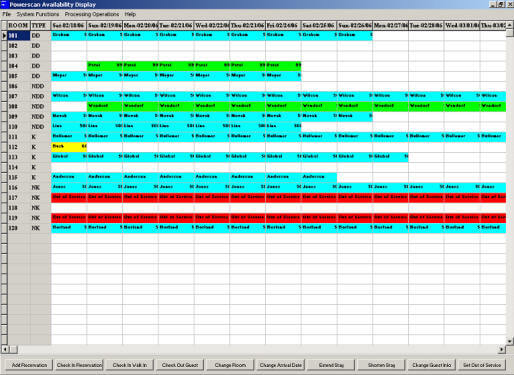514x375 pixels.
Task: Click the row selector beside room 107
Action: (x=4, y=97)
